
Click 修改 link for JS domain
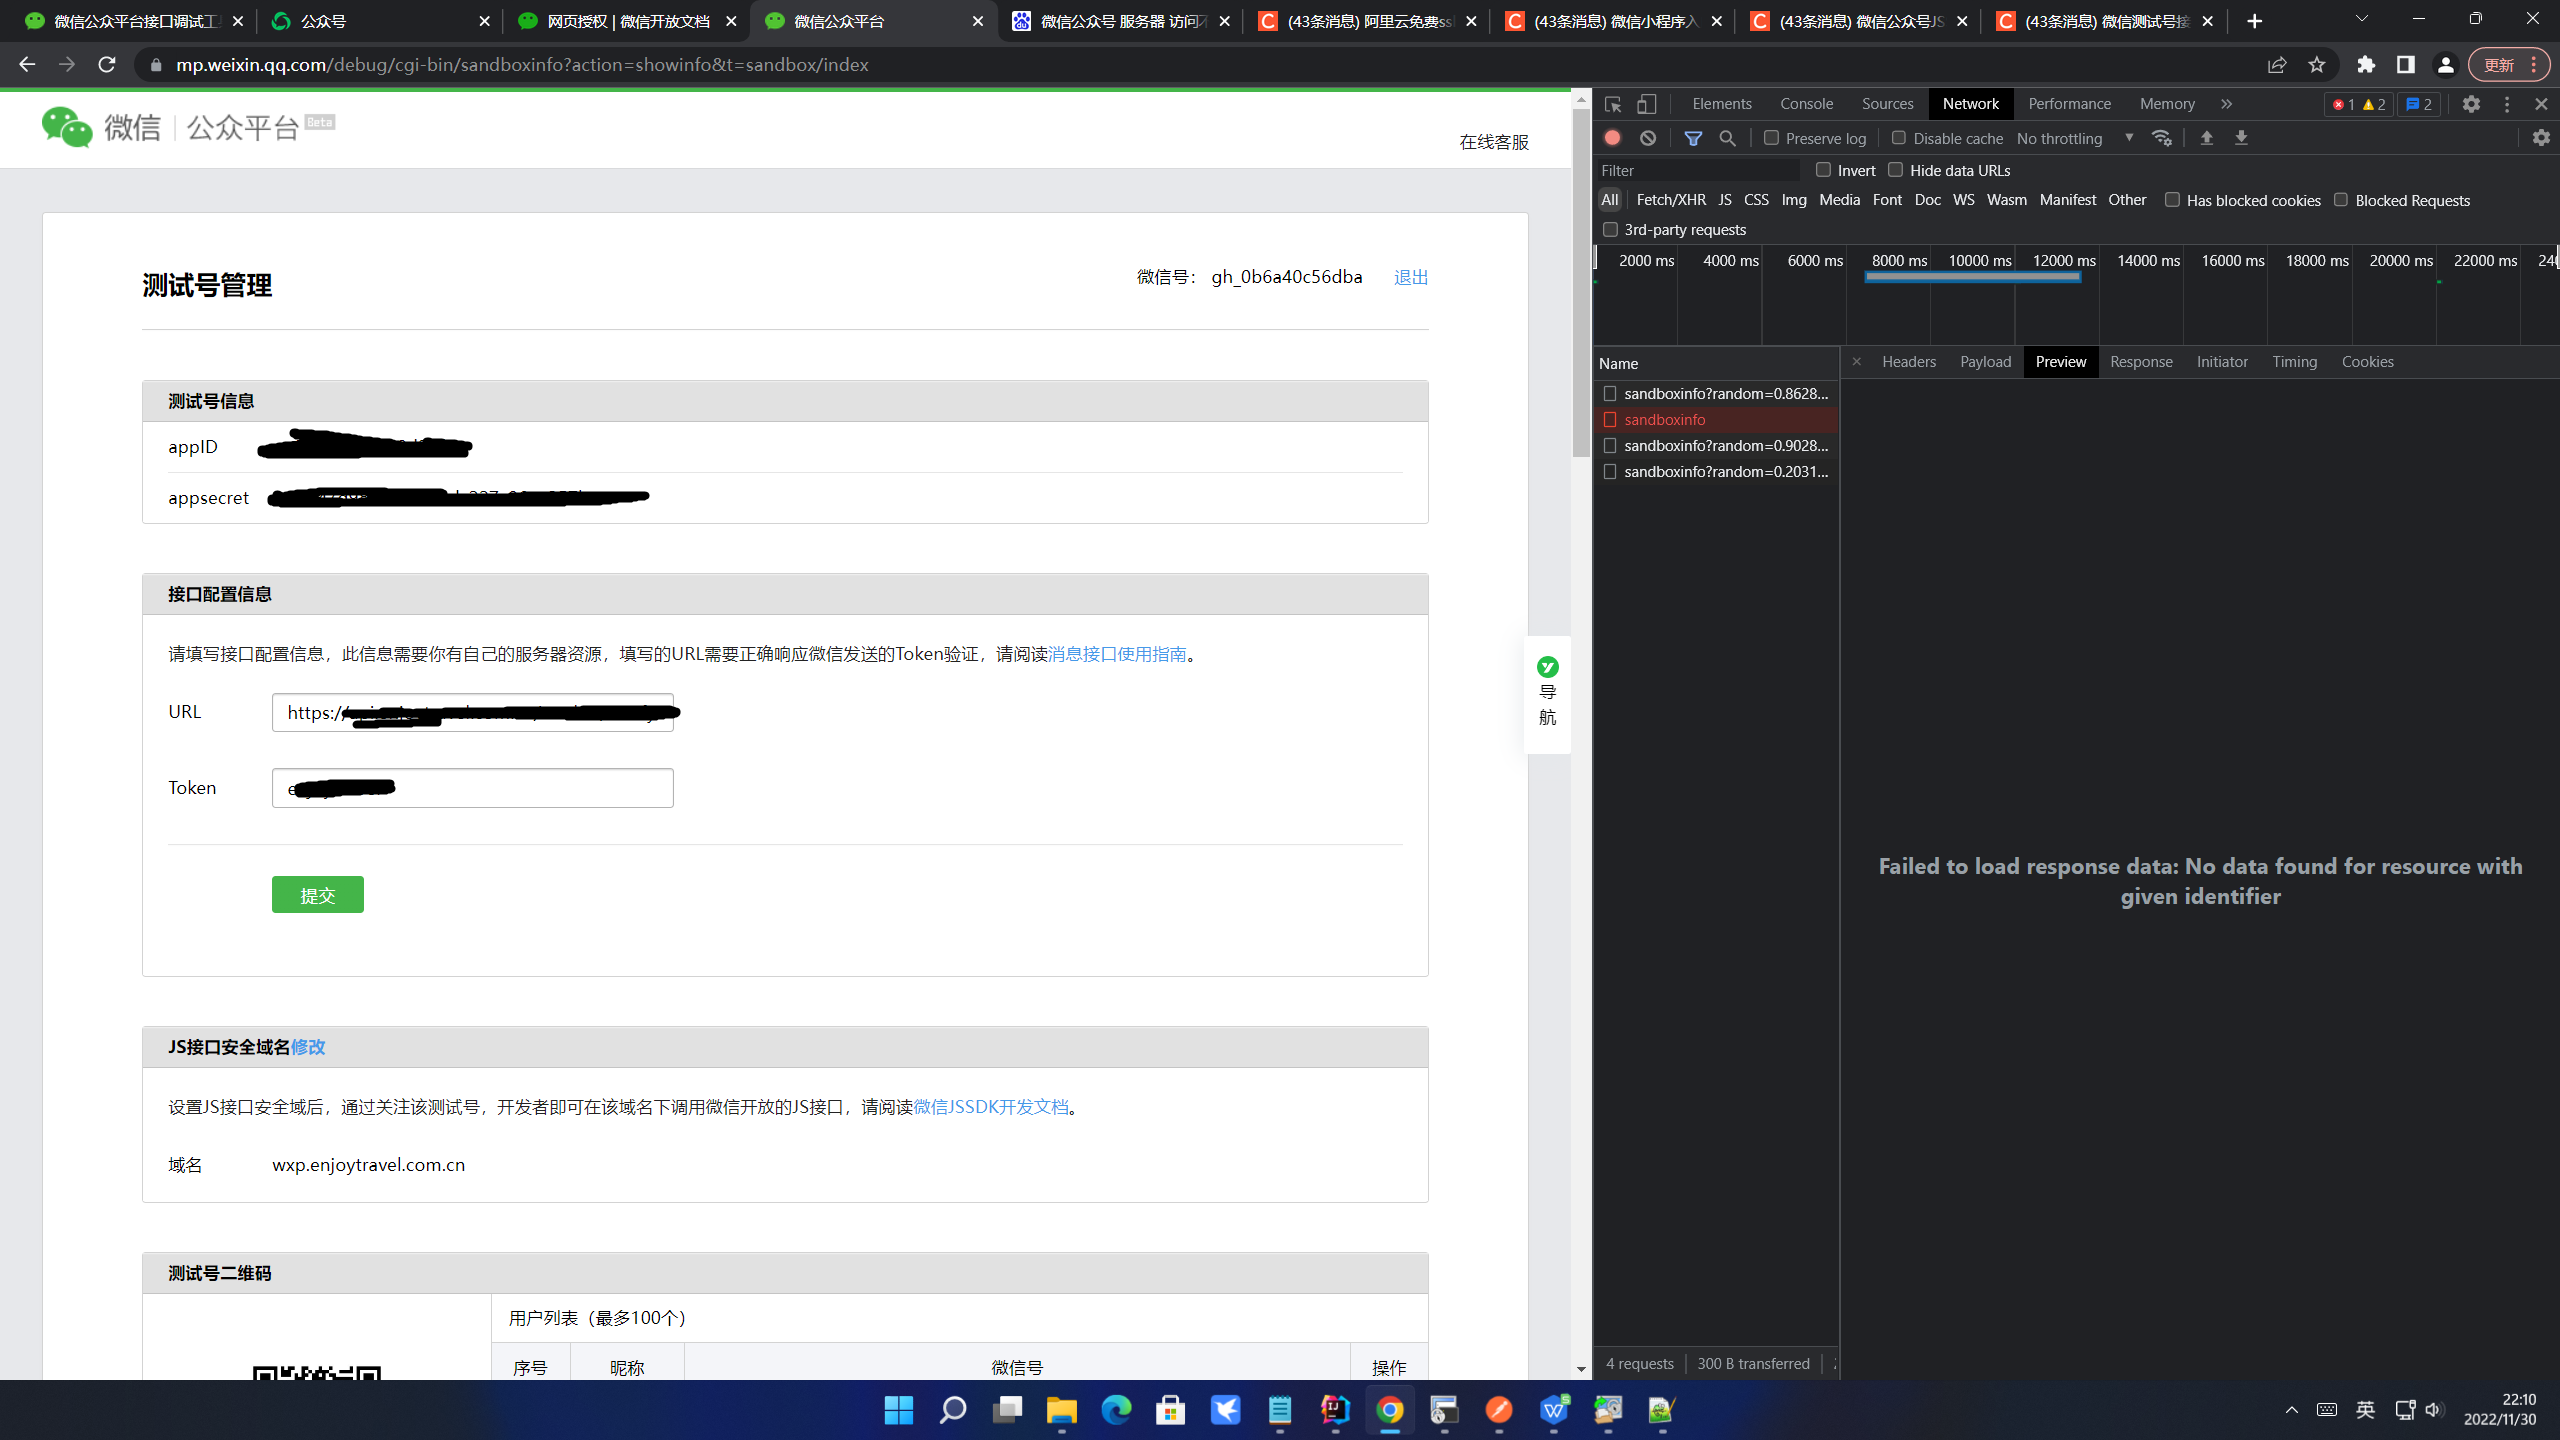click(x=308, y=1047)
